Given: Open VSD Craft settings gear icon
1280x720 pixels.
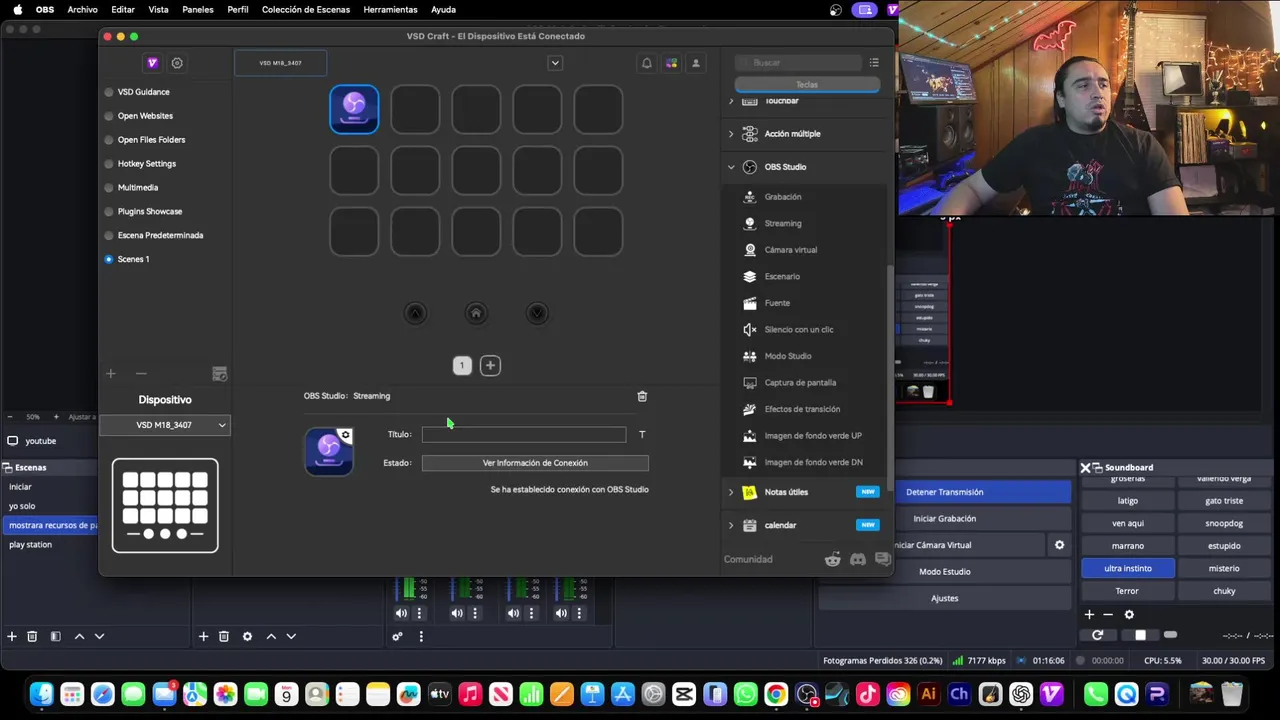Looking at the screenshot, I should coord(177,63).
